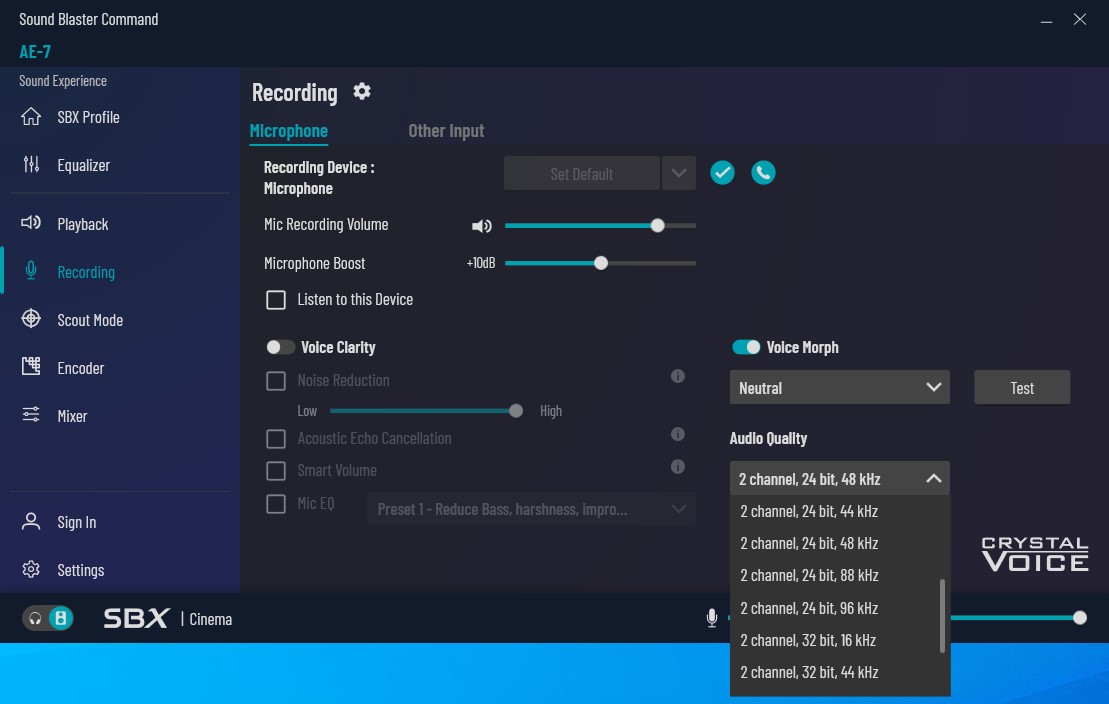Toggle Listen to this Device checkbox
1109x704 pixels.
[276, 300]
